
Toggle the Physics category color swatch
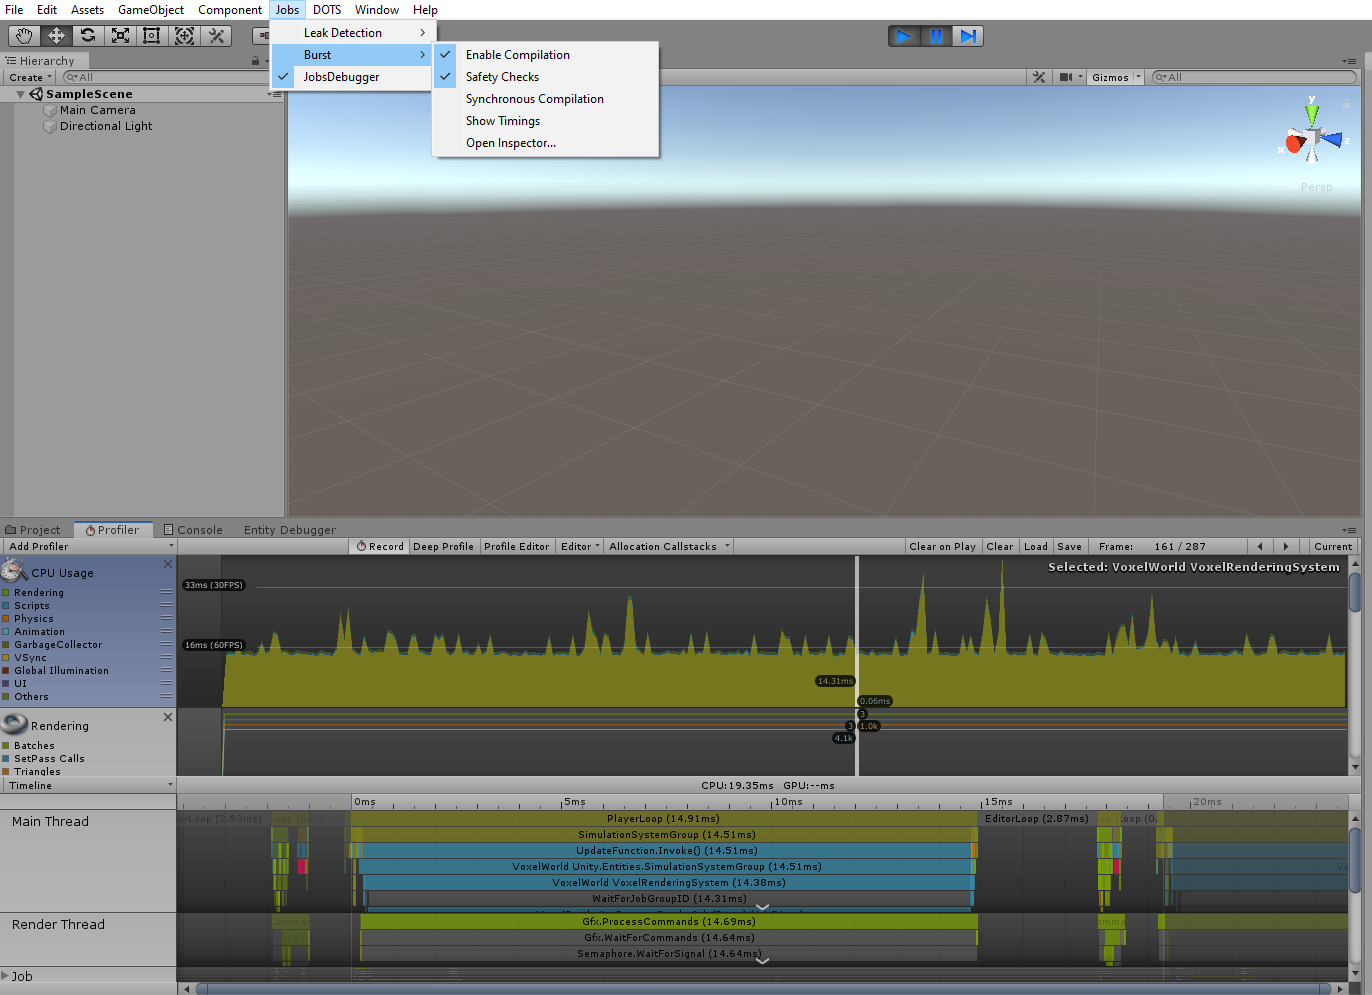(x=6, y=619)
